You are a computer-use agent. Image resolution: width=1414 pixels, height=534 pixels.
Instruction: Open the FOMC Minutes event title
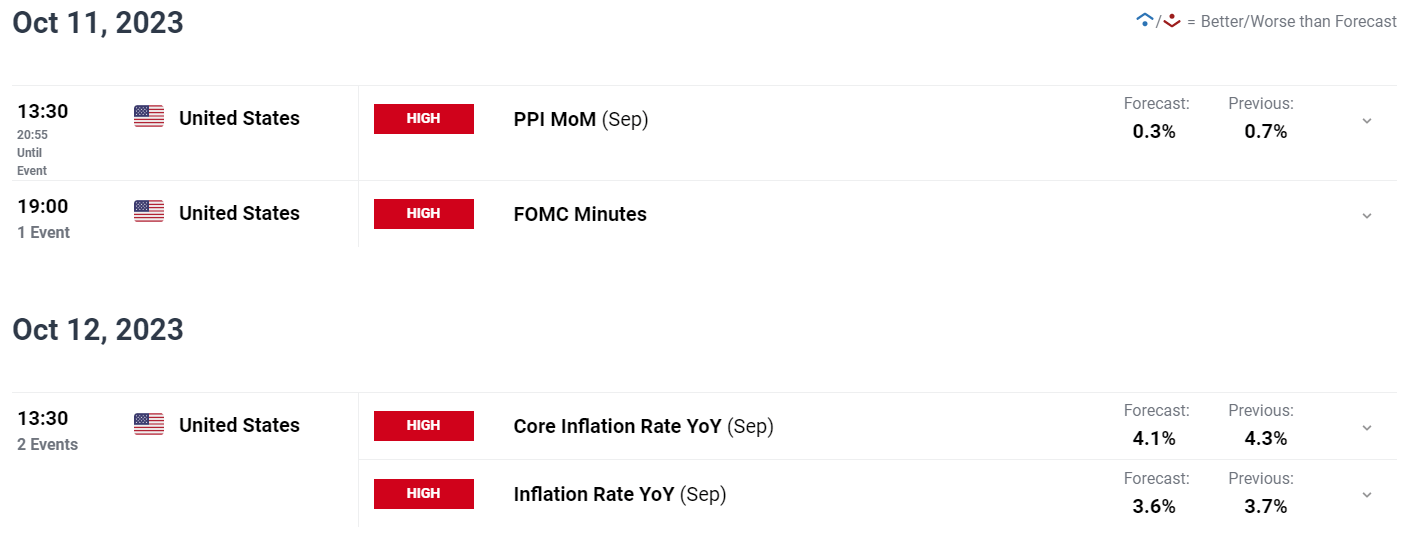(580, 214)
